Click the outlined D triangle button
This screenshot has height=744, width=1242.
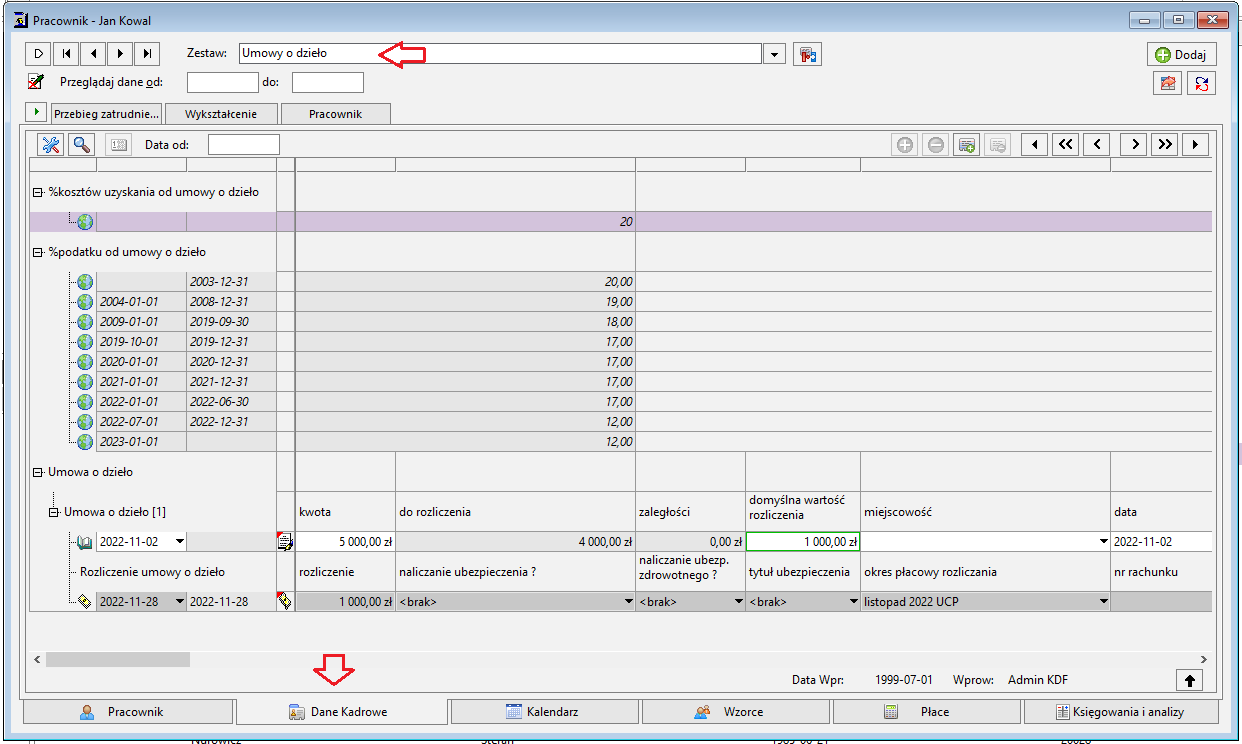(39, 54)
